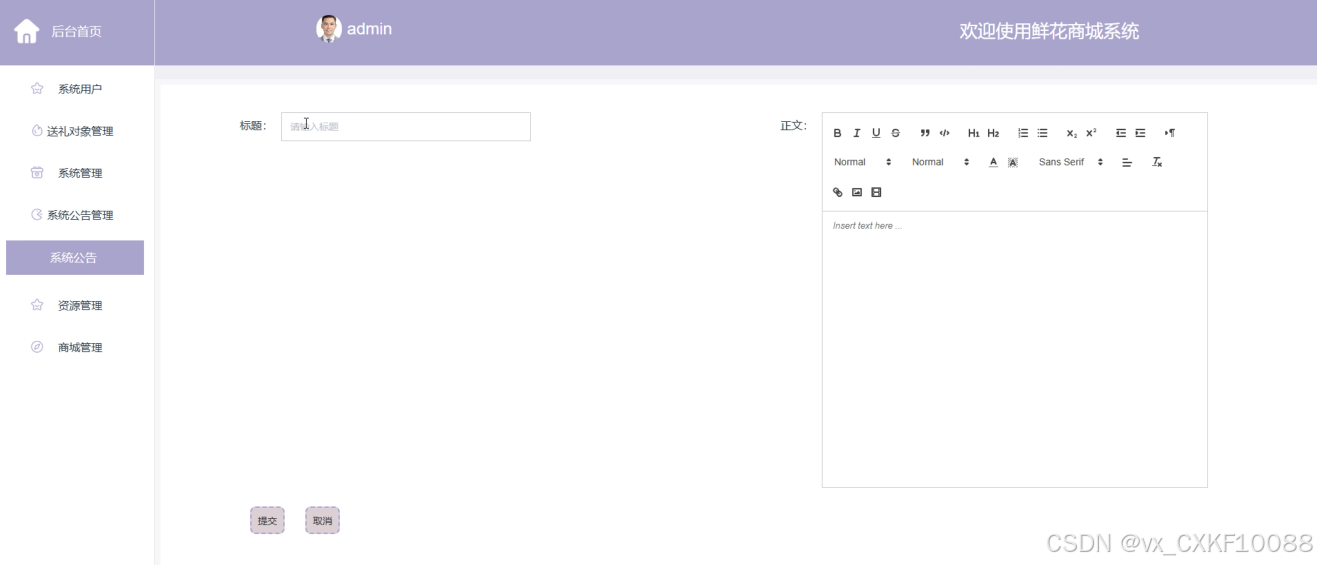This screenshot has width=1317, height=565.
Task: Insert a blockquote
Action: pos(925,133)
